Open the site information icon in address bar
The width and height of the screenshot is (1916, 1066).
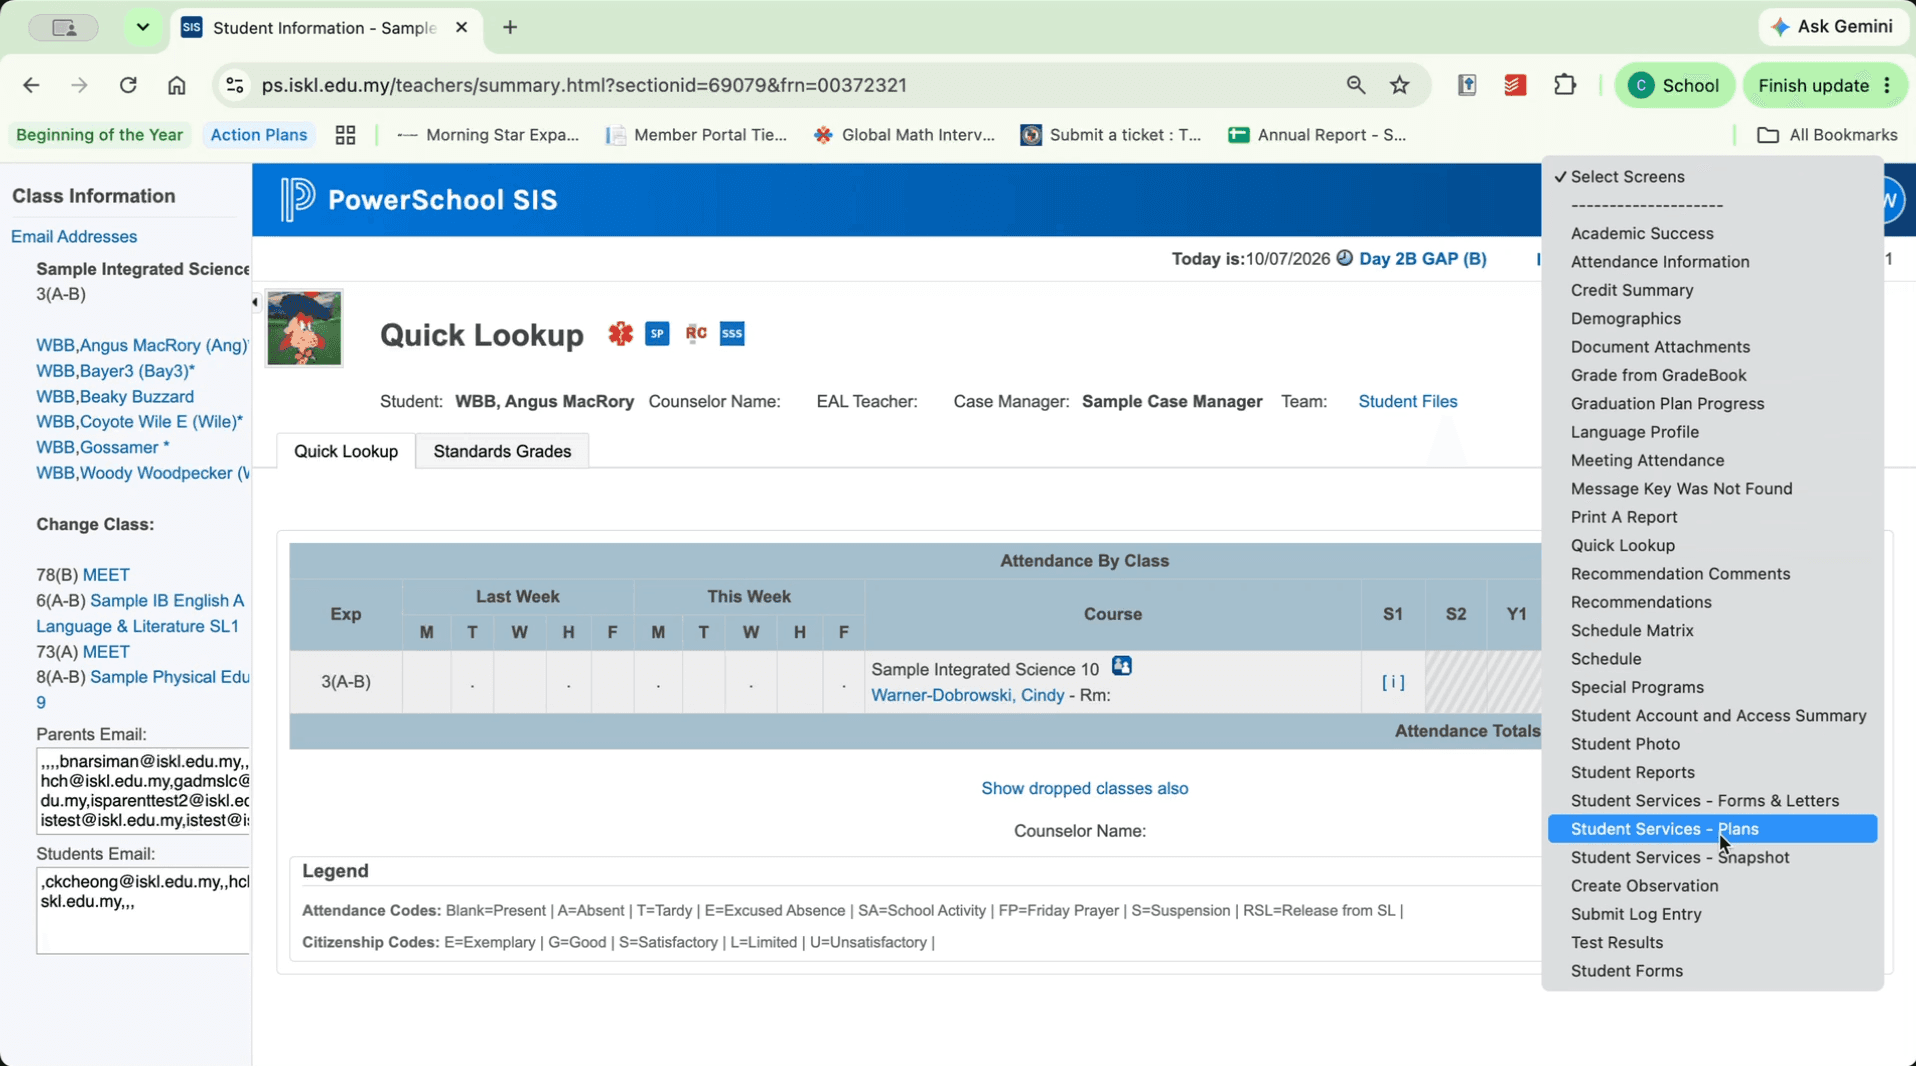point(235,85)
